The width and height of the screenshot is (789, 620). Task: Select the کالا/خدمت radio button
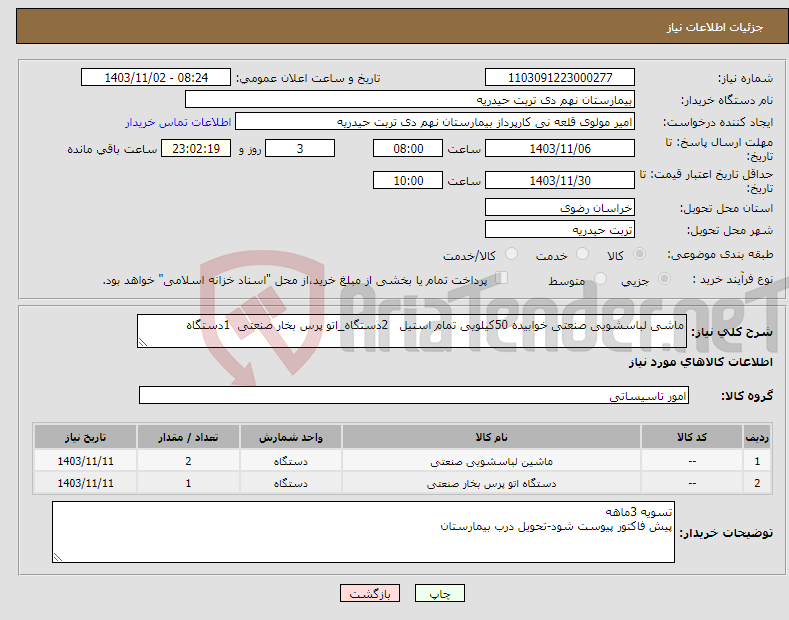pos(511,254)
